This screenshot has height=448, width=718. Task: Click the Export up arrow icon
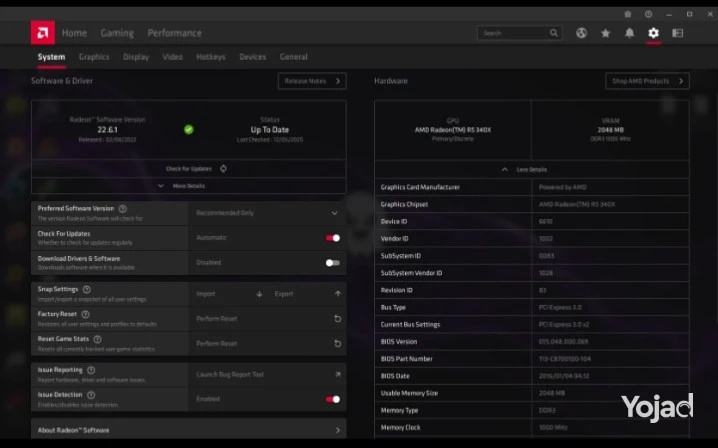click(x=337, y=294)
